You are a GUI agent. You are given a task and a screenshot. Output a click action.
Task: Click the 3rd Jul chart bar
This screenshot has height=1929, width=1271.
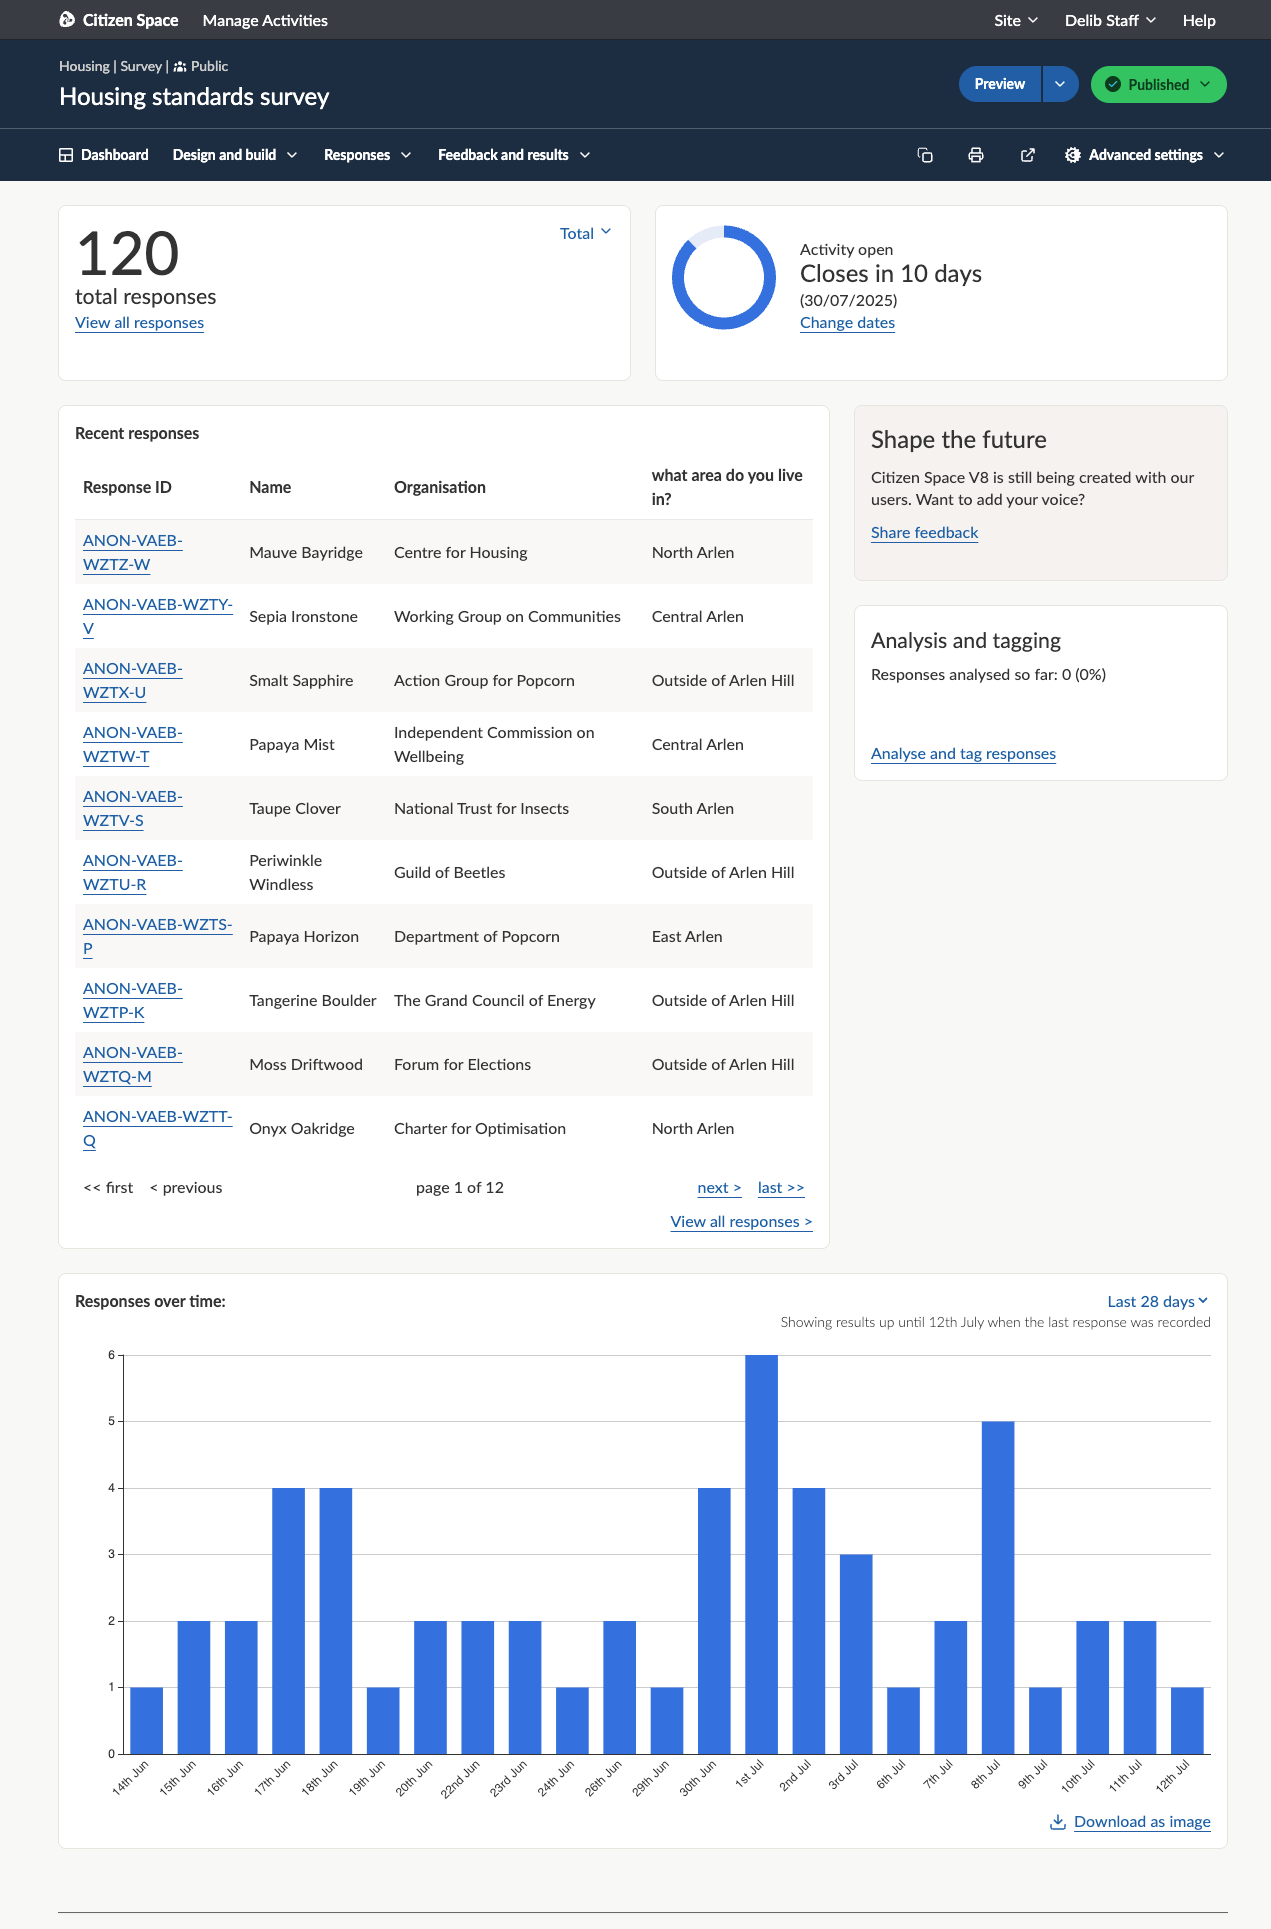[x=856, y=1654]
